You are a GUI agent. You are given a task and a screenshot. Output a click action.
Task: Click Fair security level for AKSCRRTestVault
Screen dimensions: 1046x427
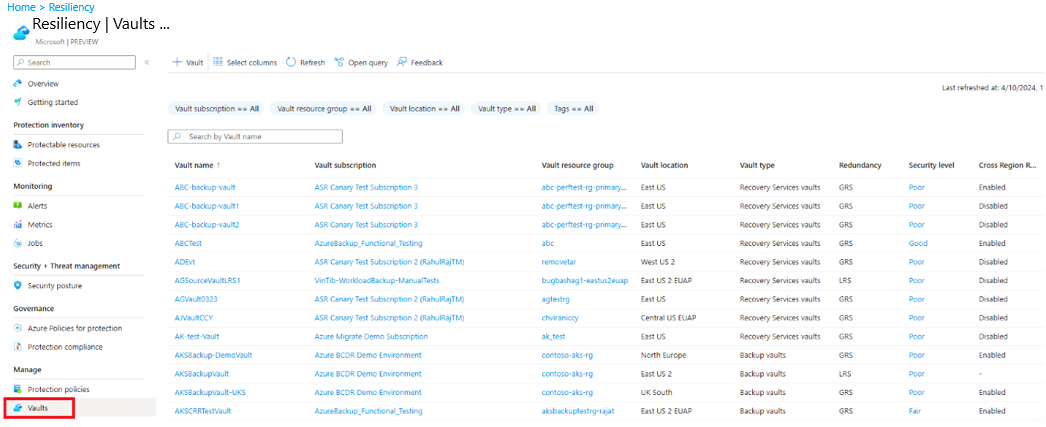(x=915, y=411)
